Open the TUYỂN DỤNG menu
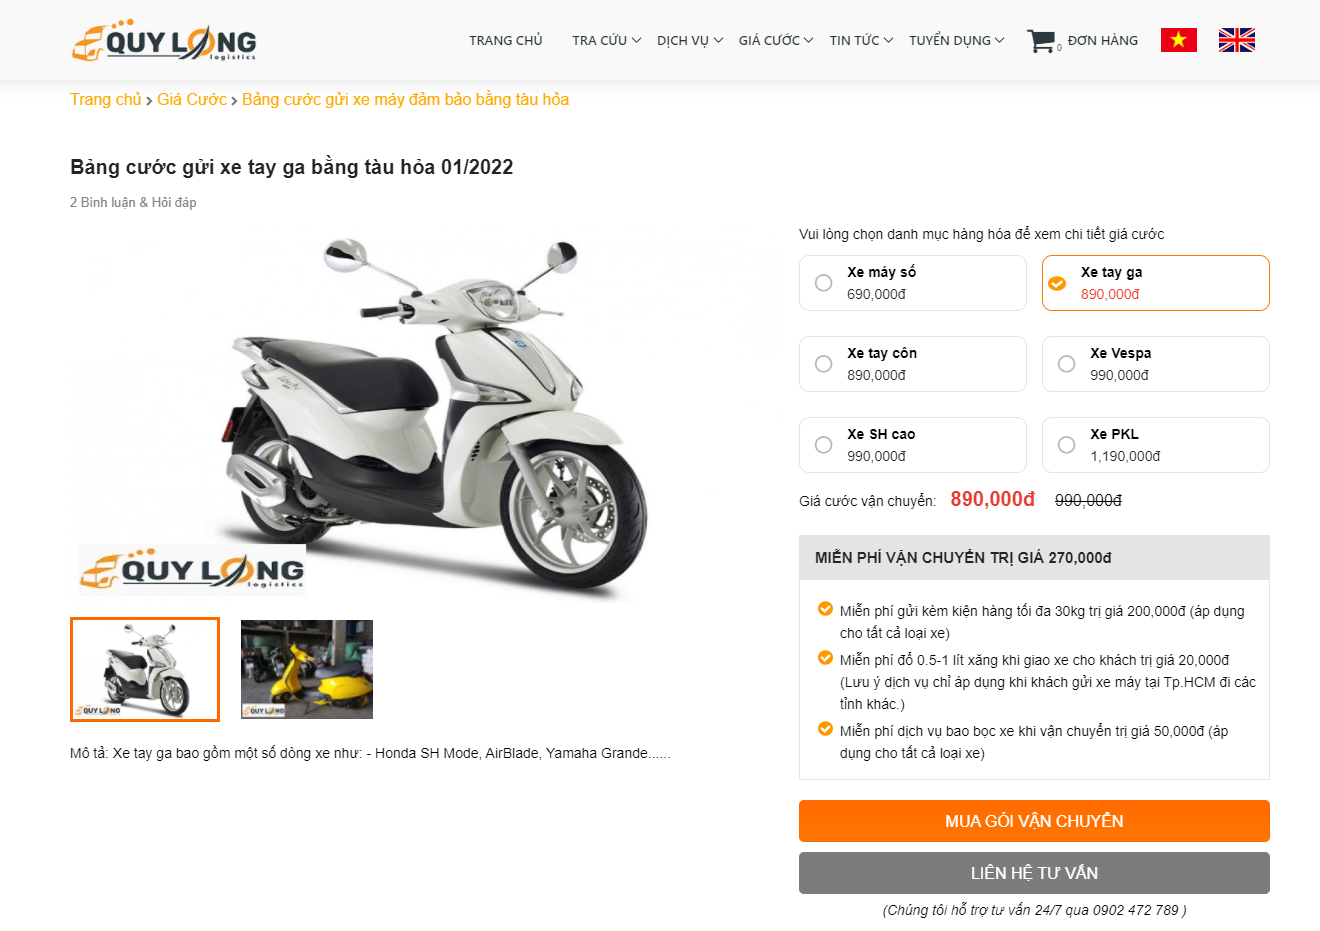The width and height of the screenshot is (1320, 931). point(957,40)
